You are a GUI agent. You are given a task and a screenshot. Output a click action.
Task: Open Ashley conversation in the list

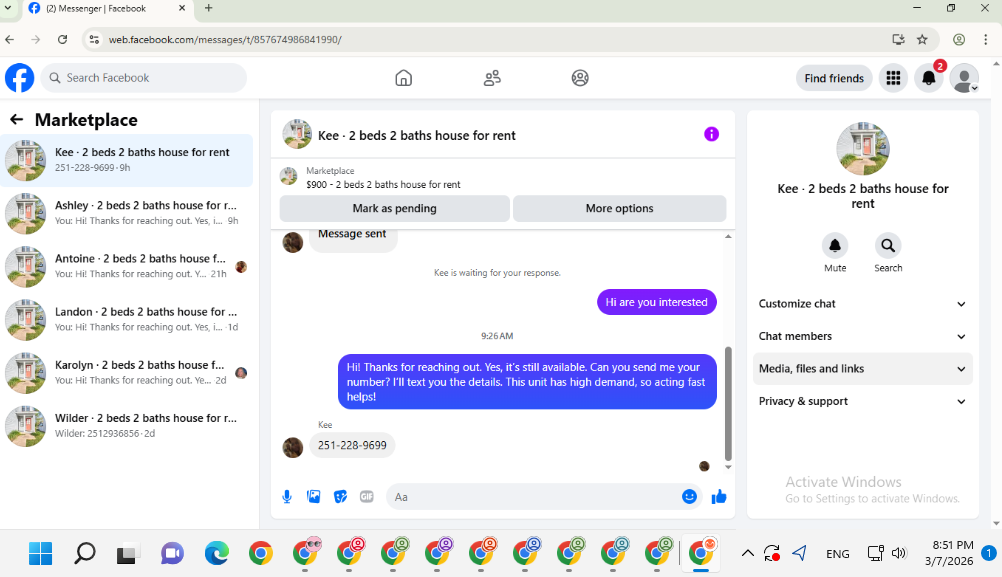coord(127,213)
